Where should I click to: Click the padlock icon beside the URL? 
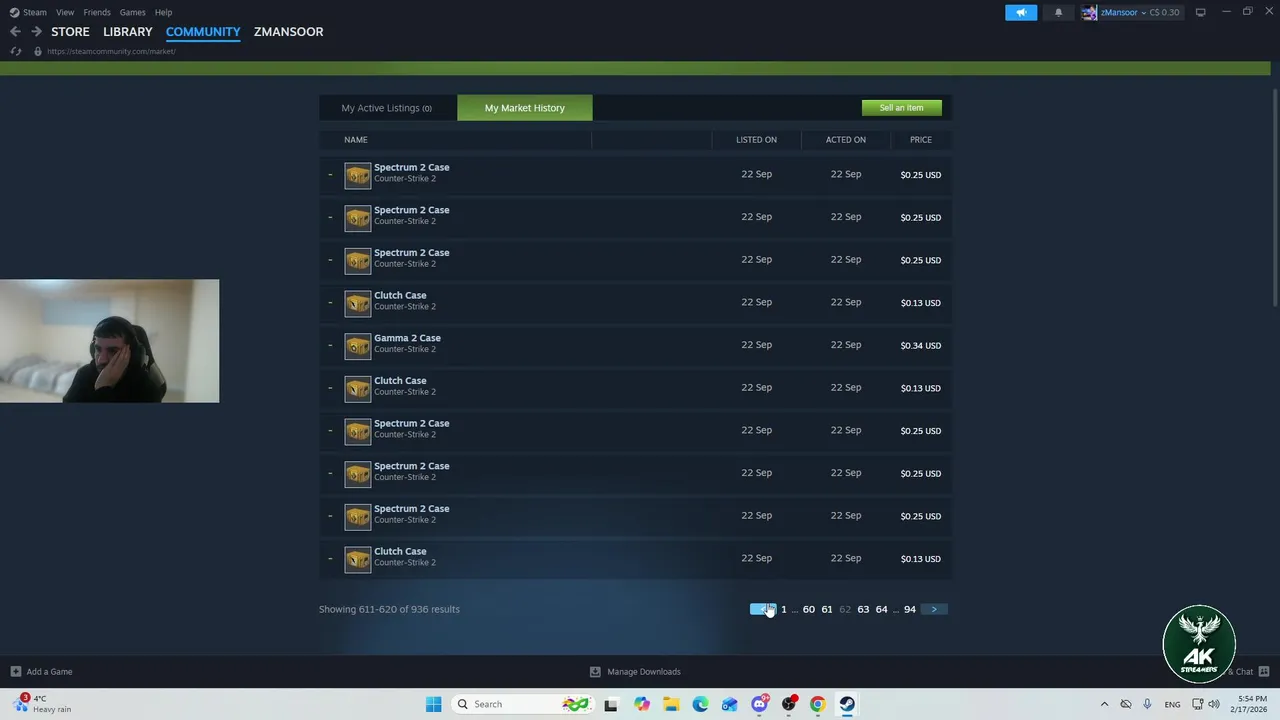[38, 51]
